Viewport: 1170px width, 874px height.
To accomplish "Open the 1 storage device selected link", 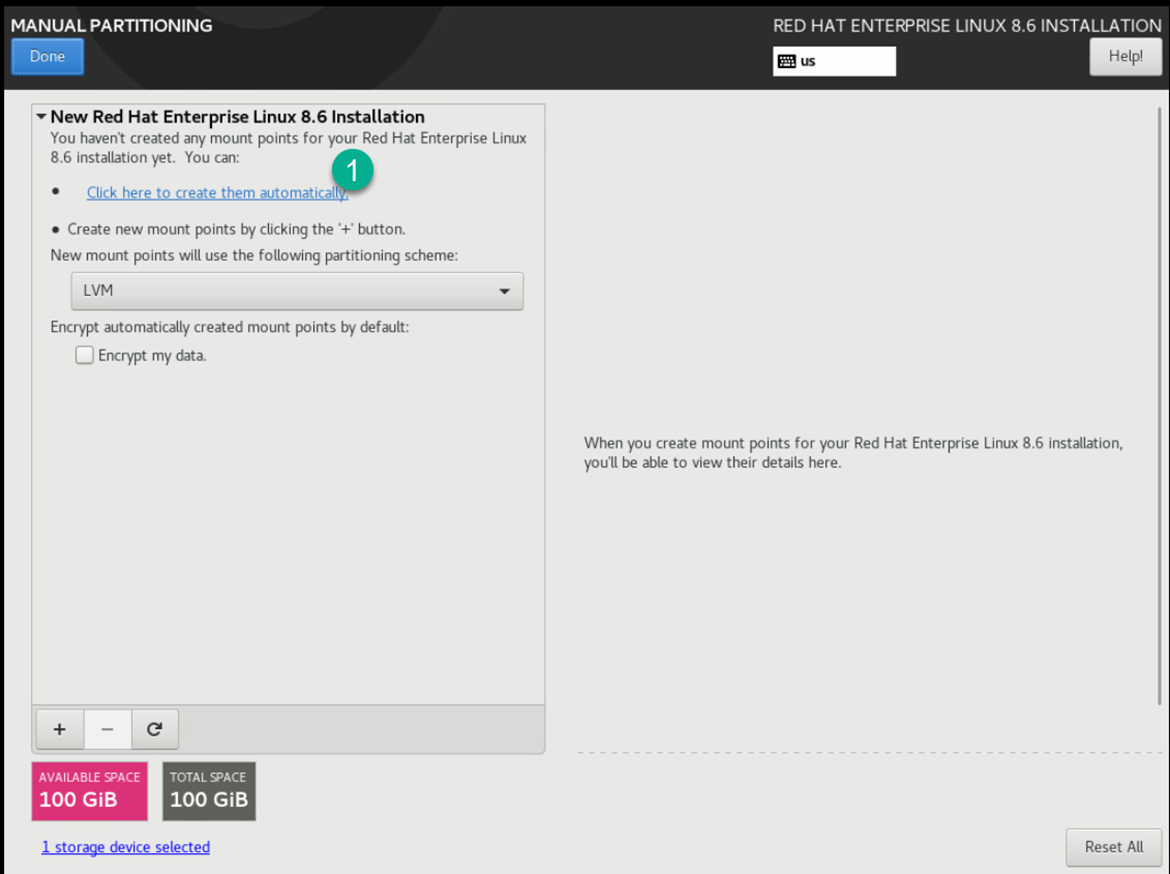I will [125, 847].
